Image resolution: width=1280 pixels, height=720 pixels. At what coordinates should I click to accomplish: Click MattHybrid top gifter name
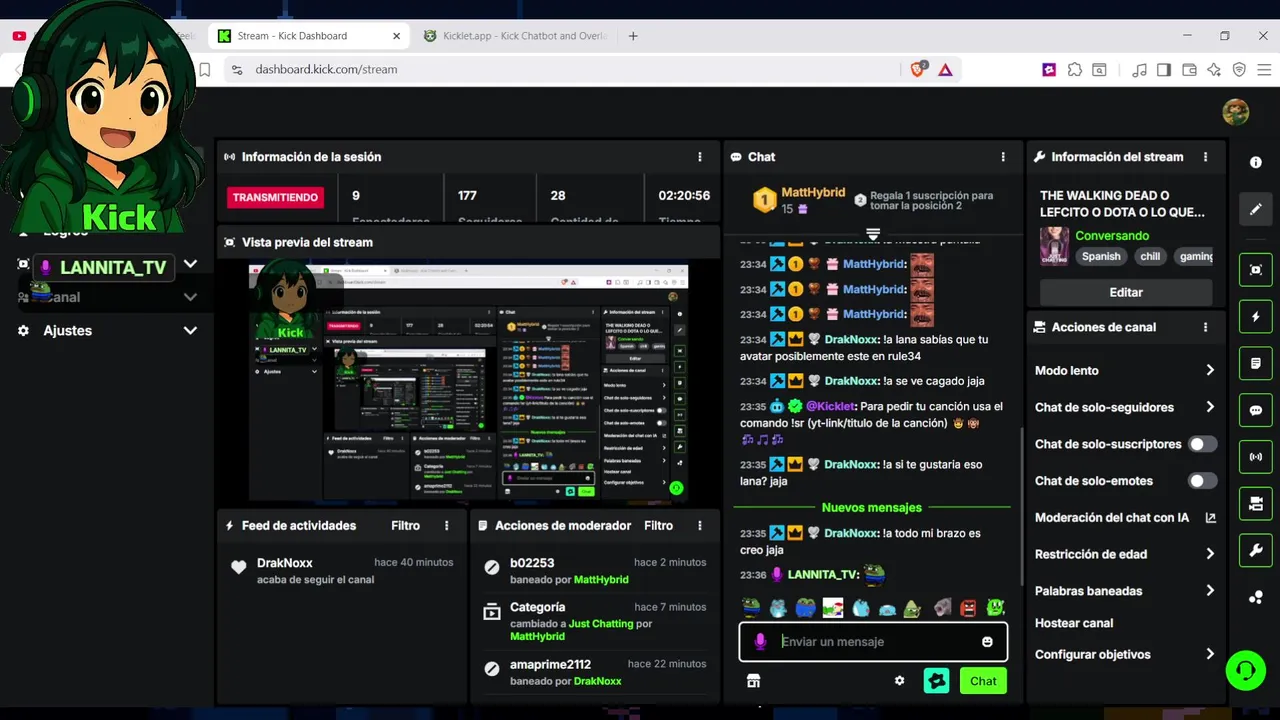pos(813,192)
